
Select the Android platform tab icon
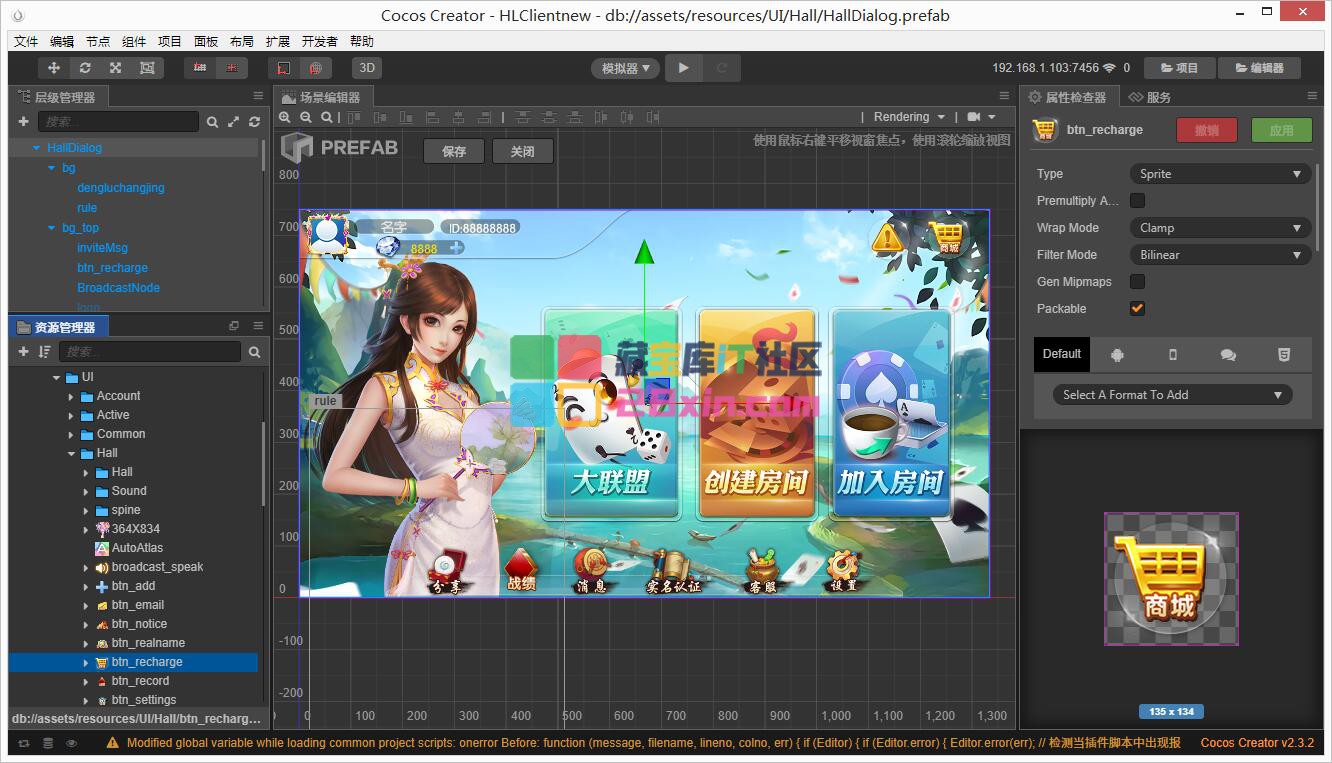tap(1117, 355)
